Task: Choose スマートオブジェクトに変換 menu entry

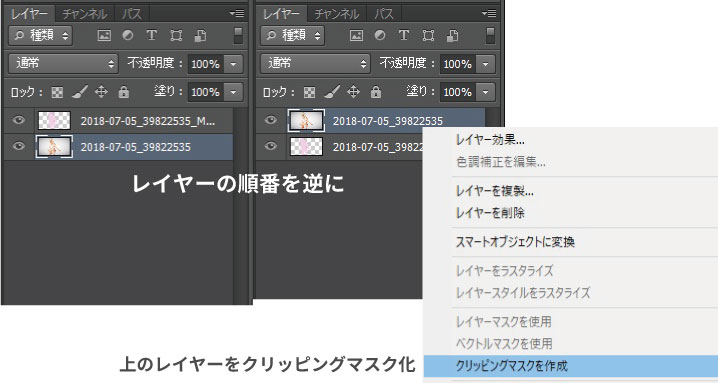Action: [515, 241]
